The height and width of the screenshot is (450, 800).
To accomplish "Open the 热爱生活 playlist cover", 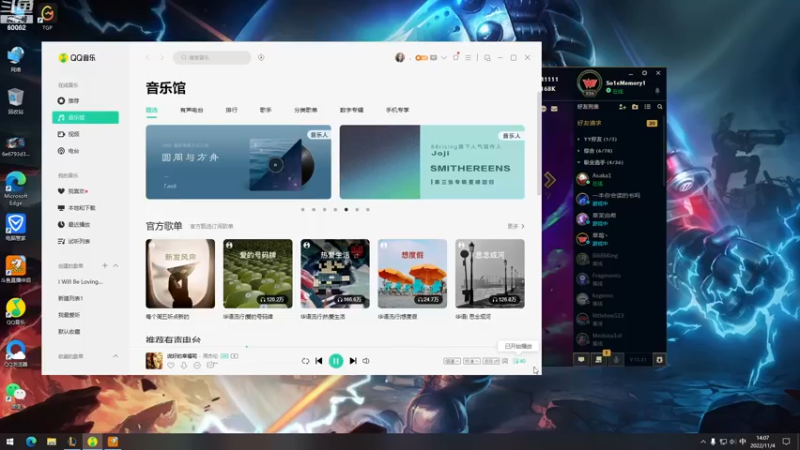I will (x=335, y=273).
